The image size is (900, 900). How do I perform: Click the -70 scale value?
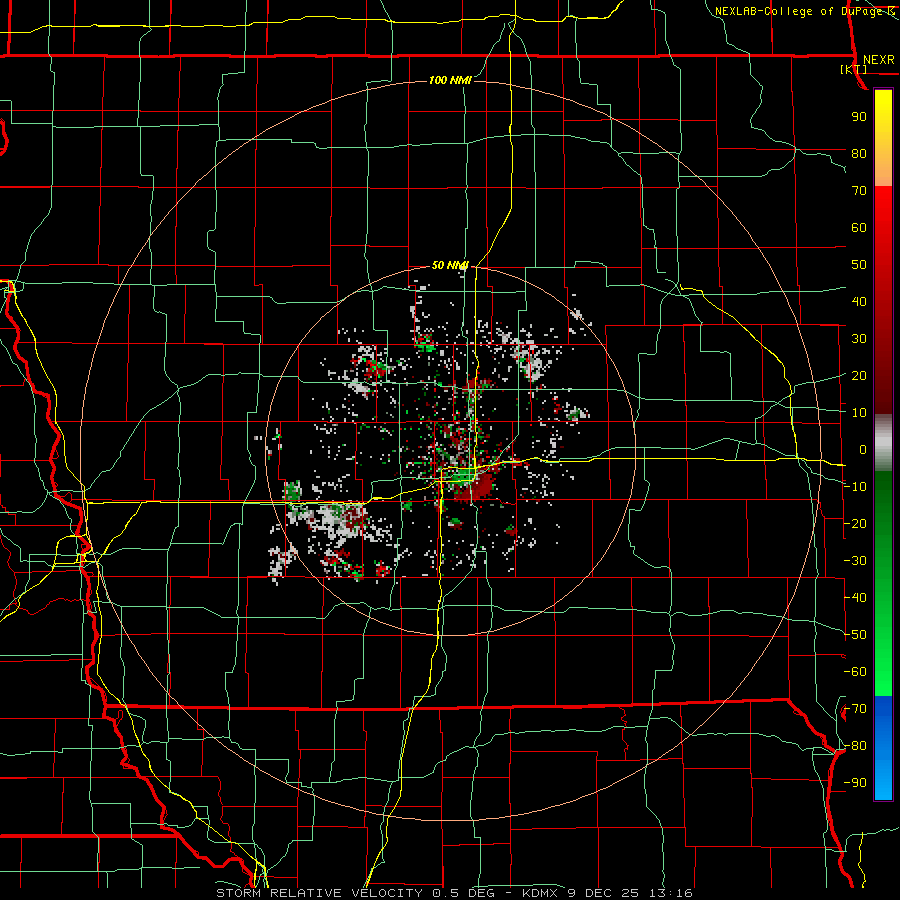point(855,709)
